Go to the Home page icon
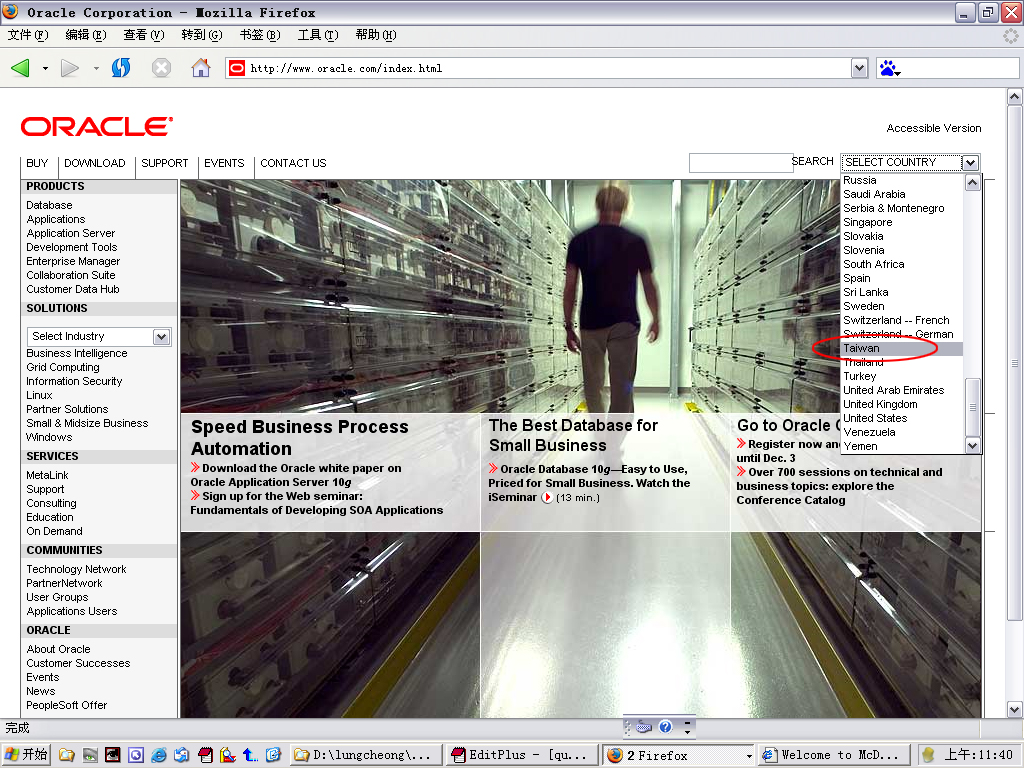The width and height of the screenshot is (1024, 768). click(x=201, y=68)
